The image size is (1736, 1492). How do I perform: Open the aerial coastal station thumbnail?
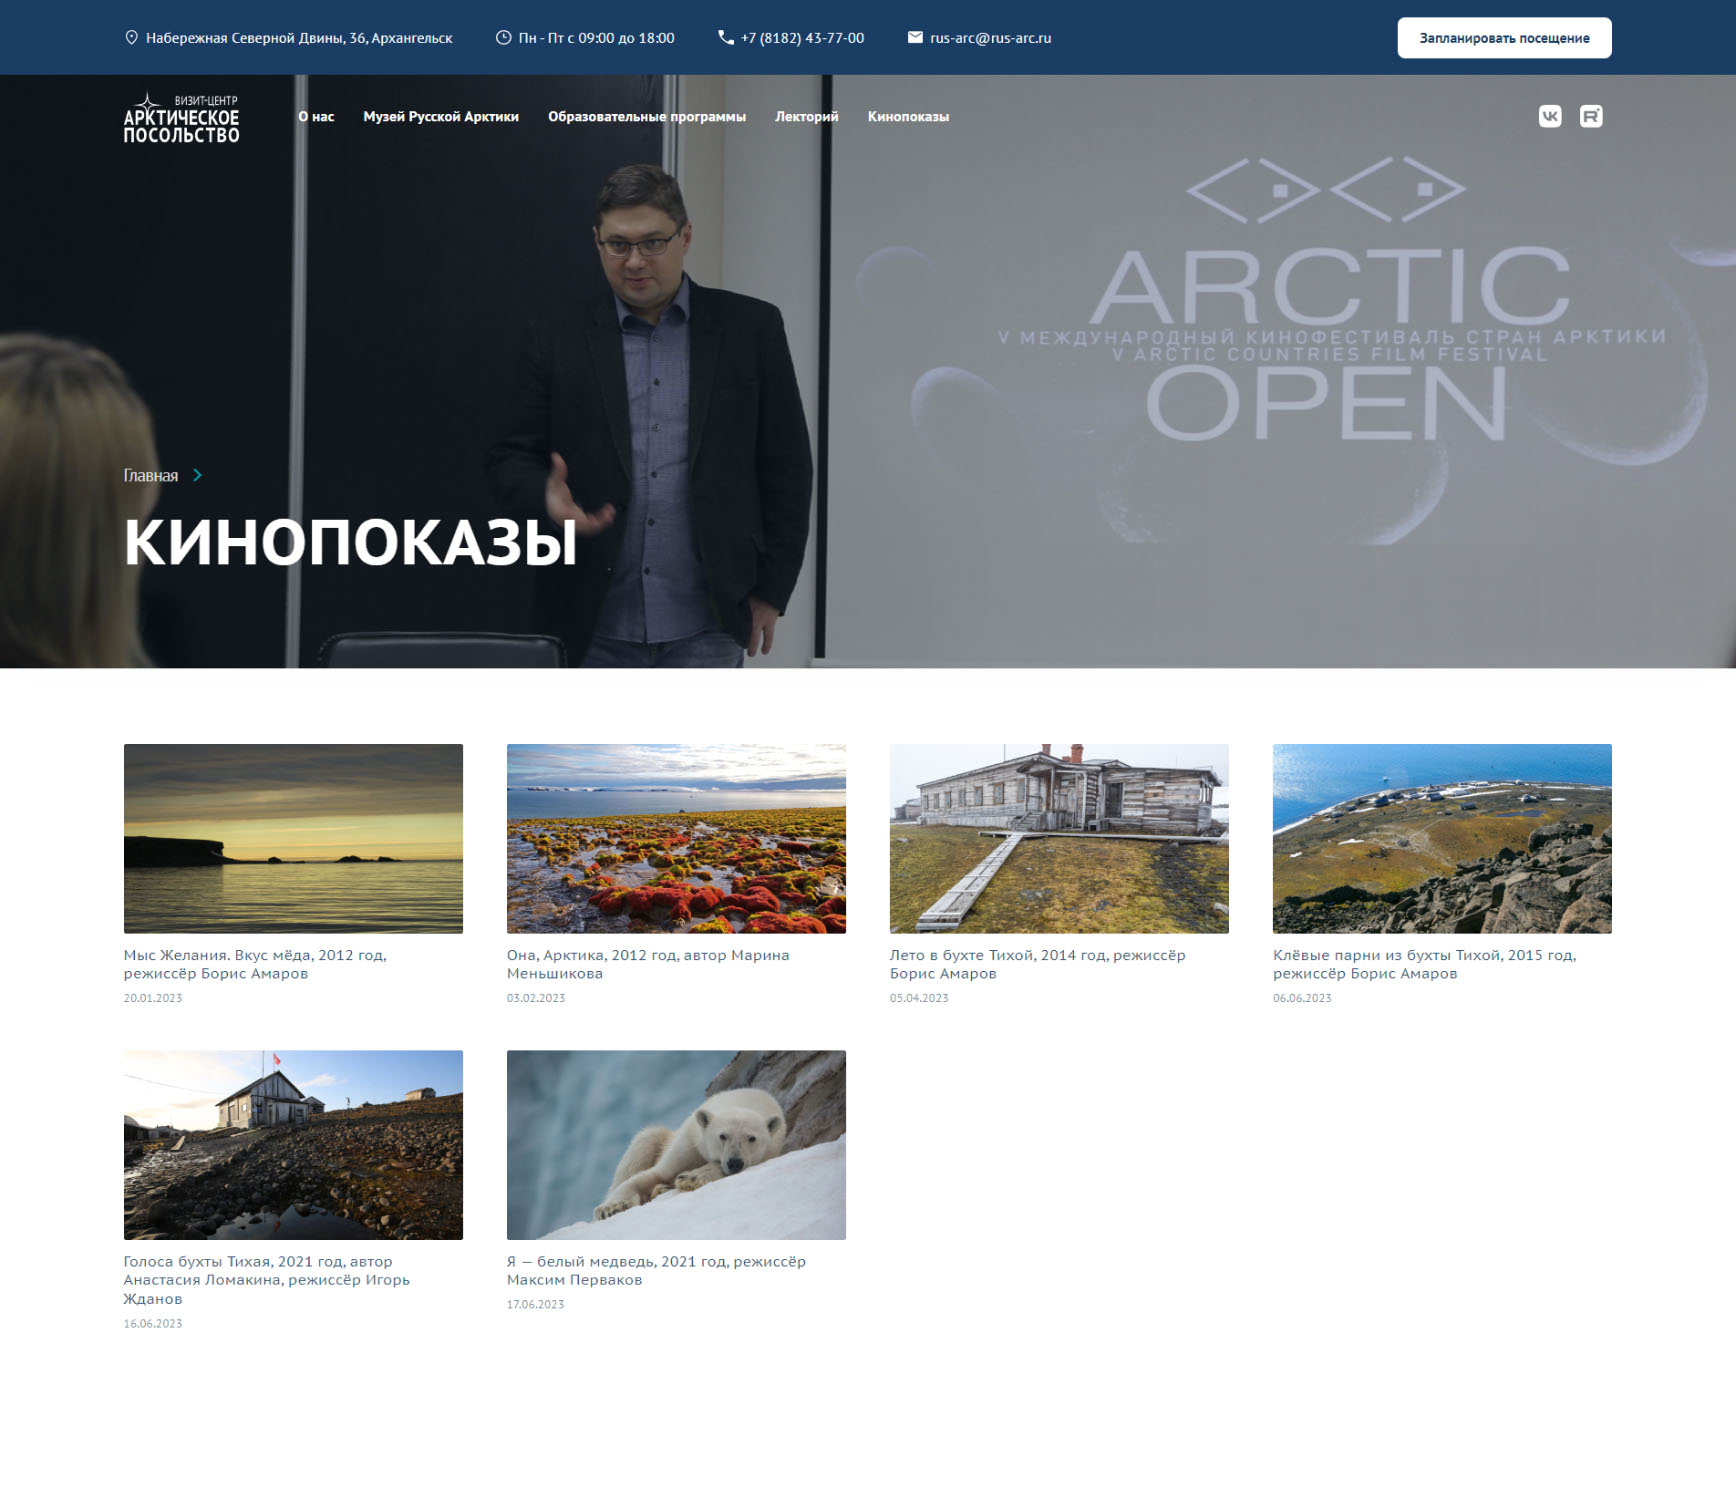1442,838
